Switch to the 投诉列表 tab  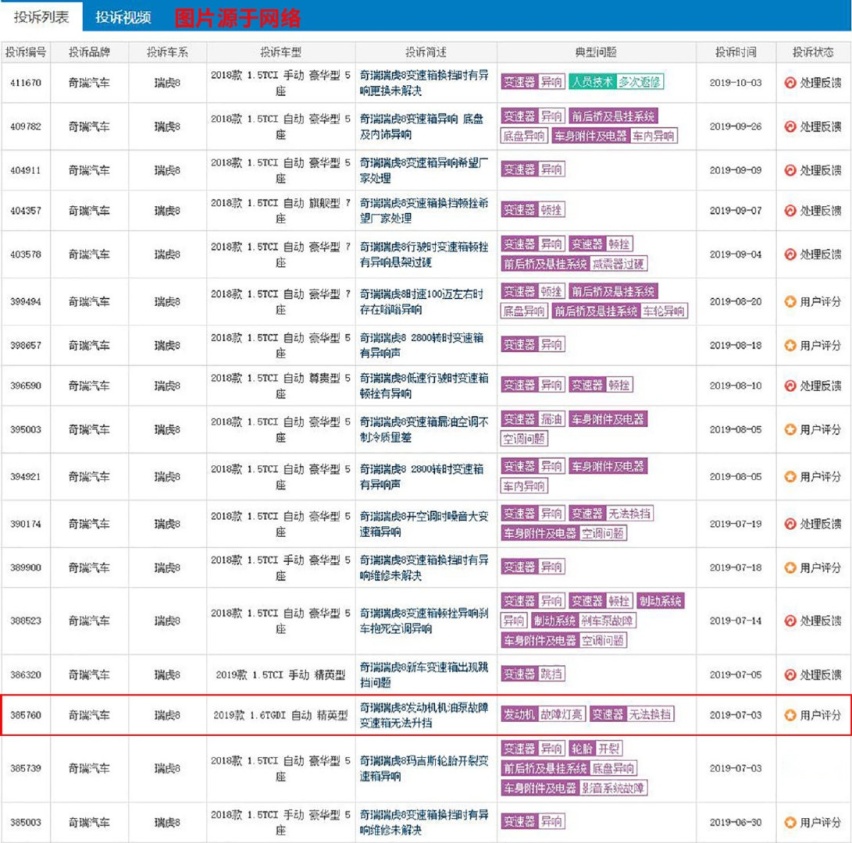click(x=41, y=17)
